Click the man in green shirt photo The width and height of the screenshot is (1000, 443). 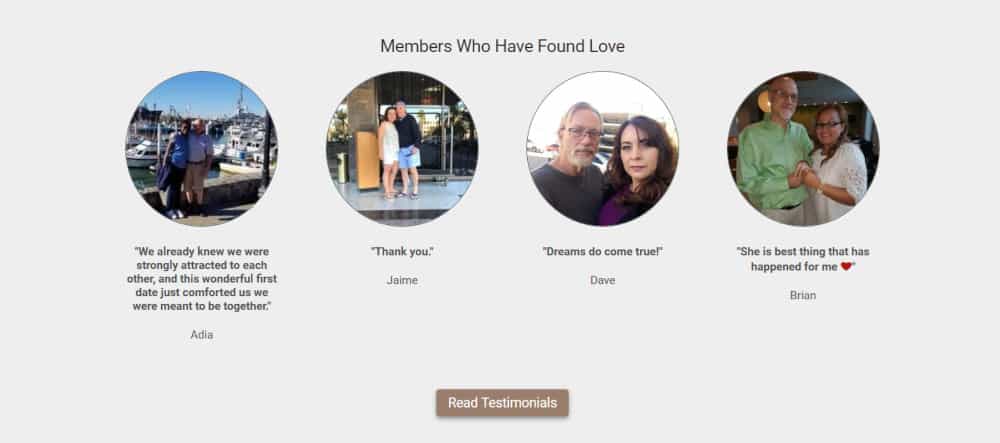(773, 150)
